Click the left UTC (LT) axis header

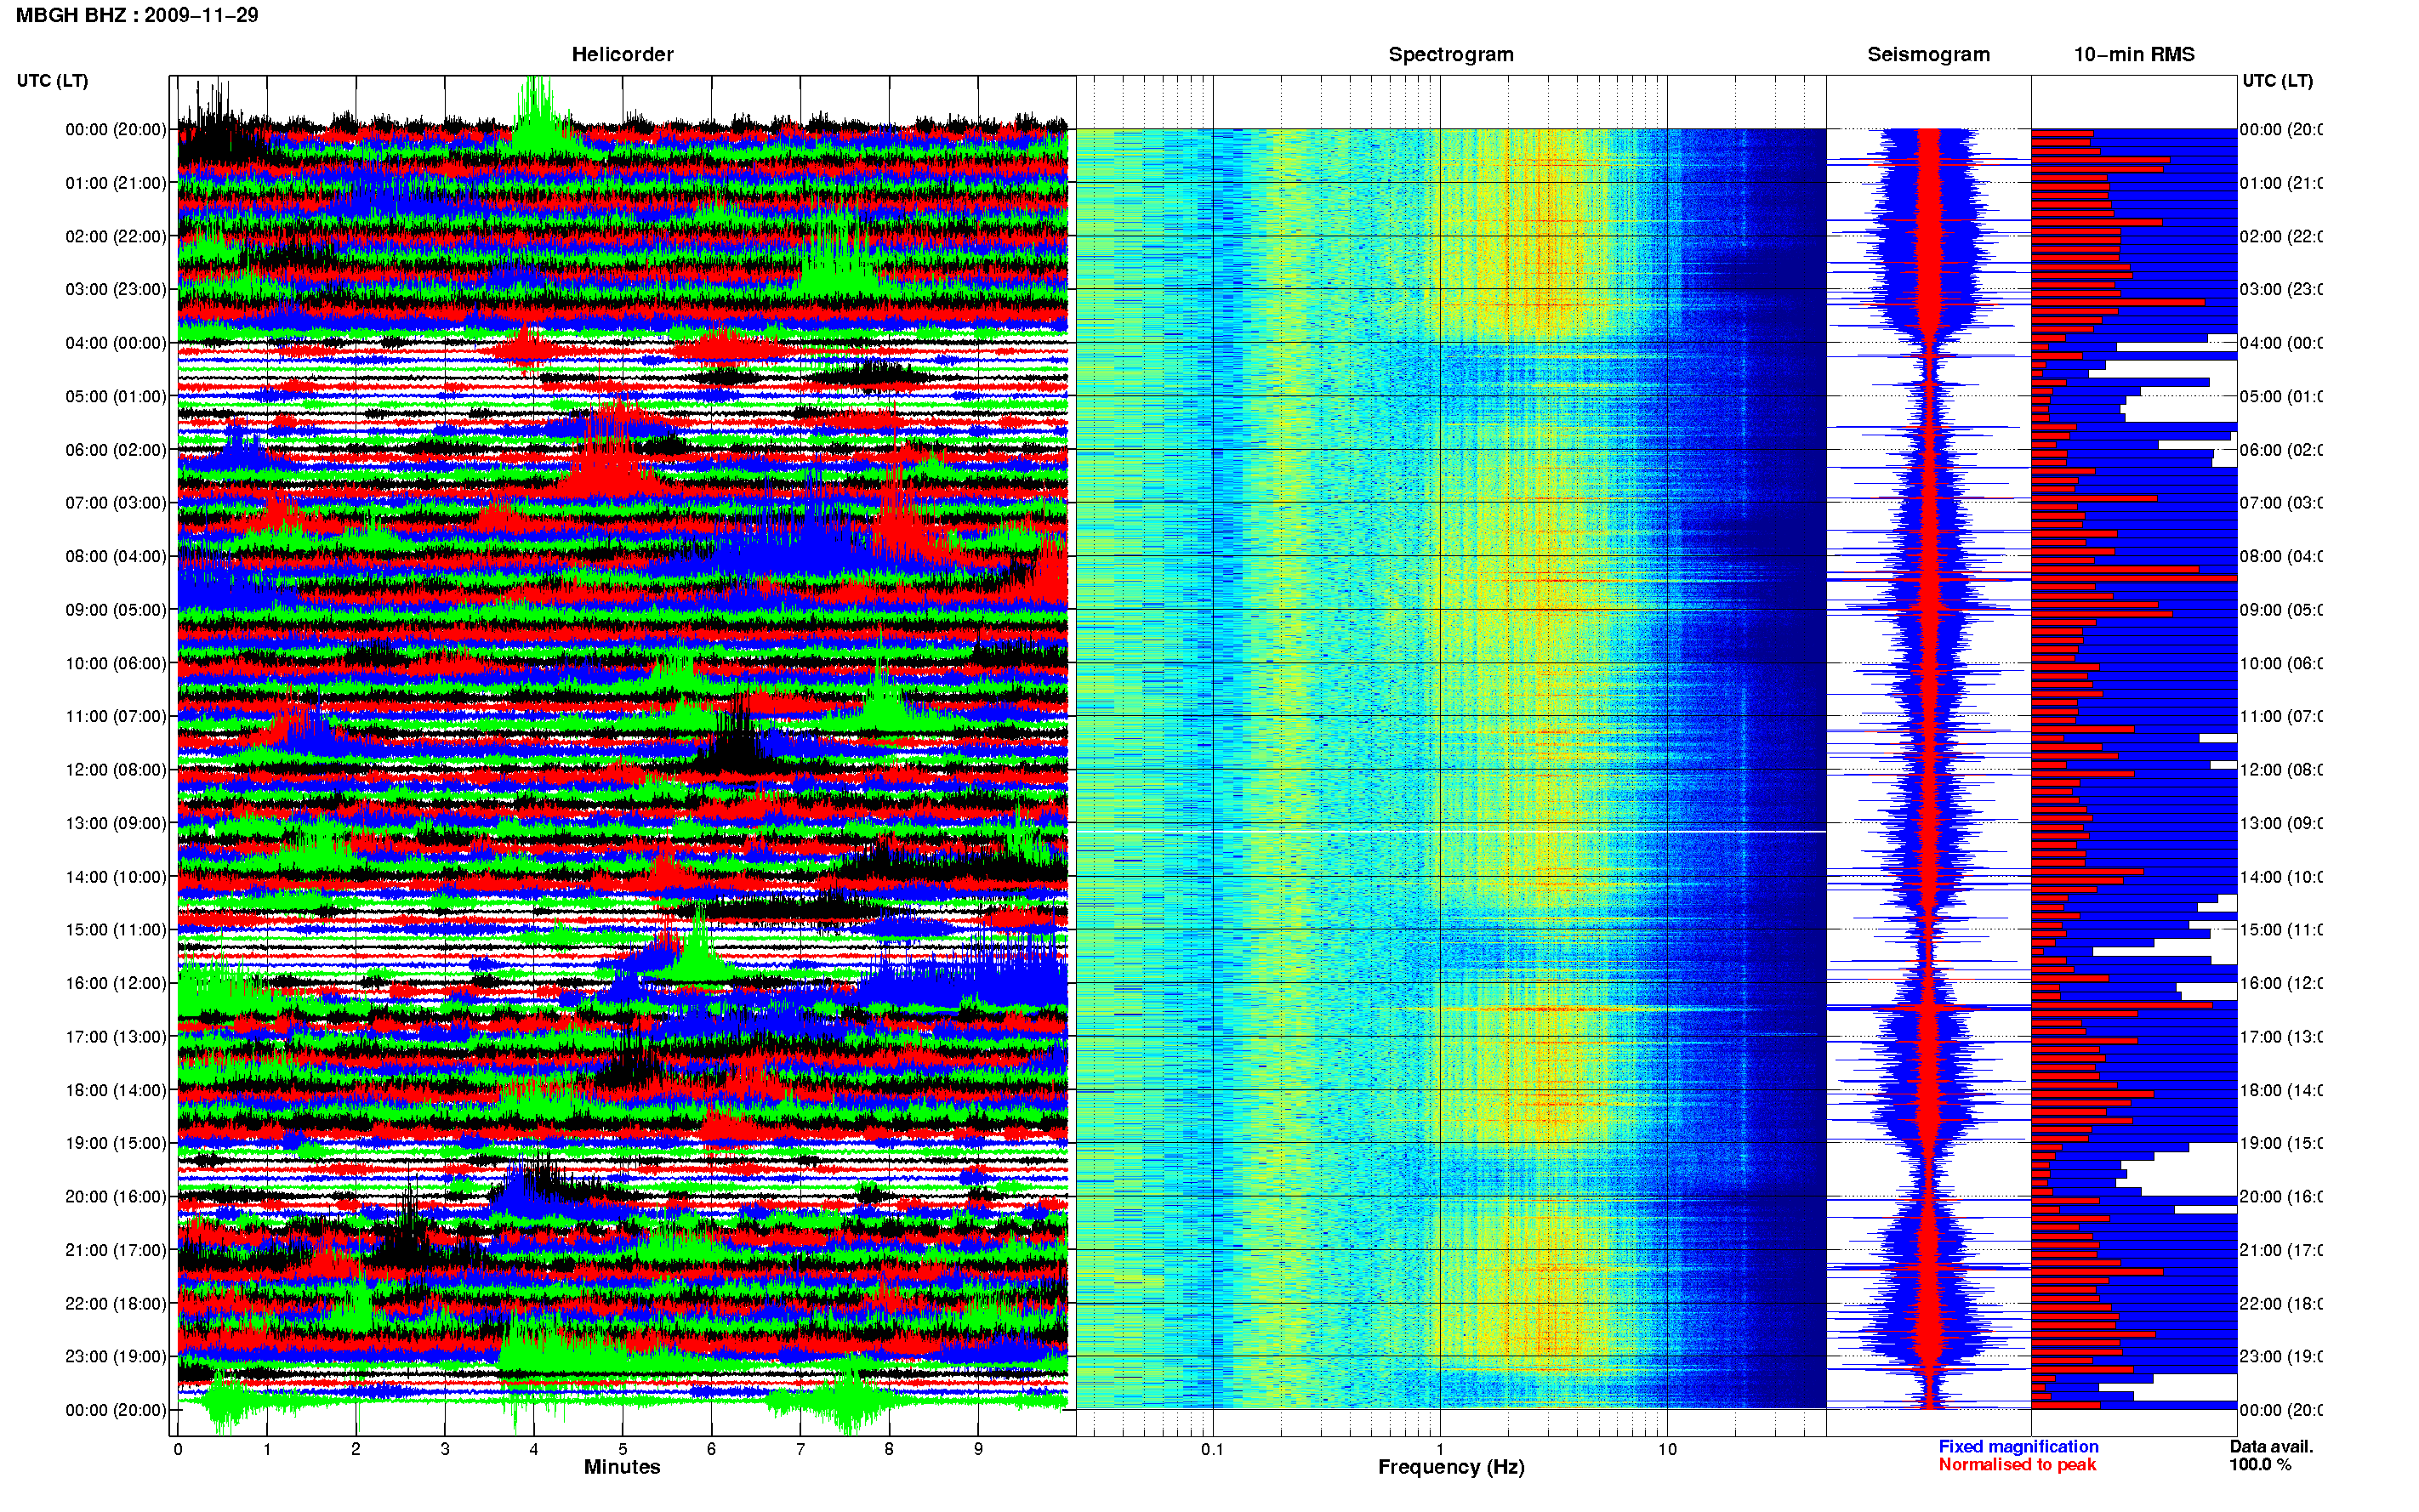pyautogui.click(x=52, y=81)
